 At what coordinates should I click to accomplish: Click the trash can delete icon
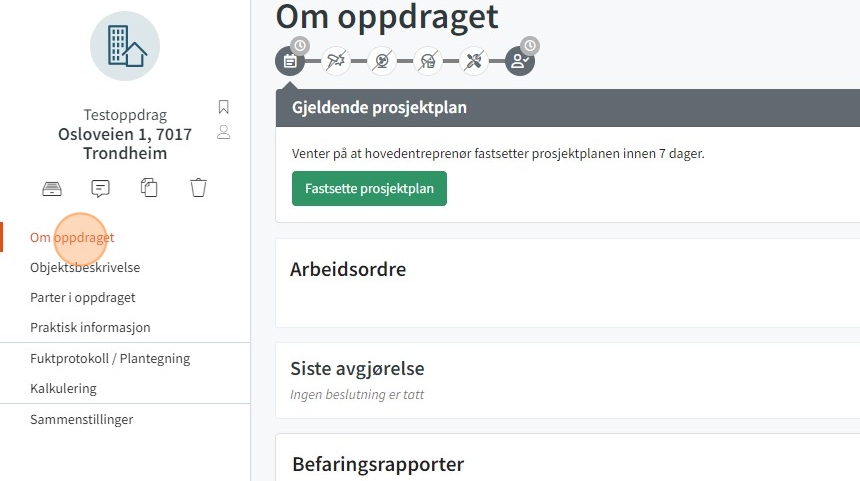click(199, 187)
